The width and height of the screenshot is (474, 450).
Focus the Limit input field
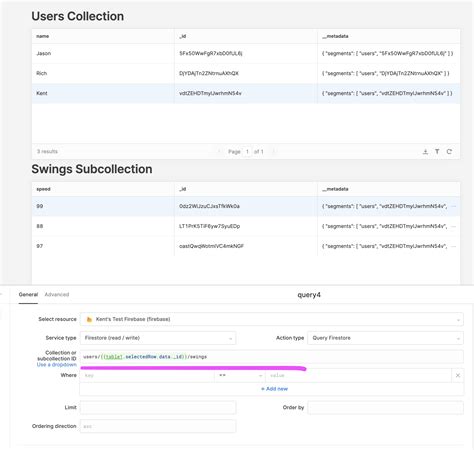158,407
